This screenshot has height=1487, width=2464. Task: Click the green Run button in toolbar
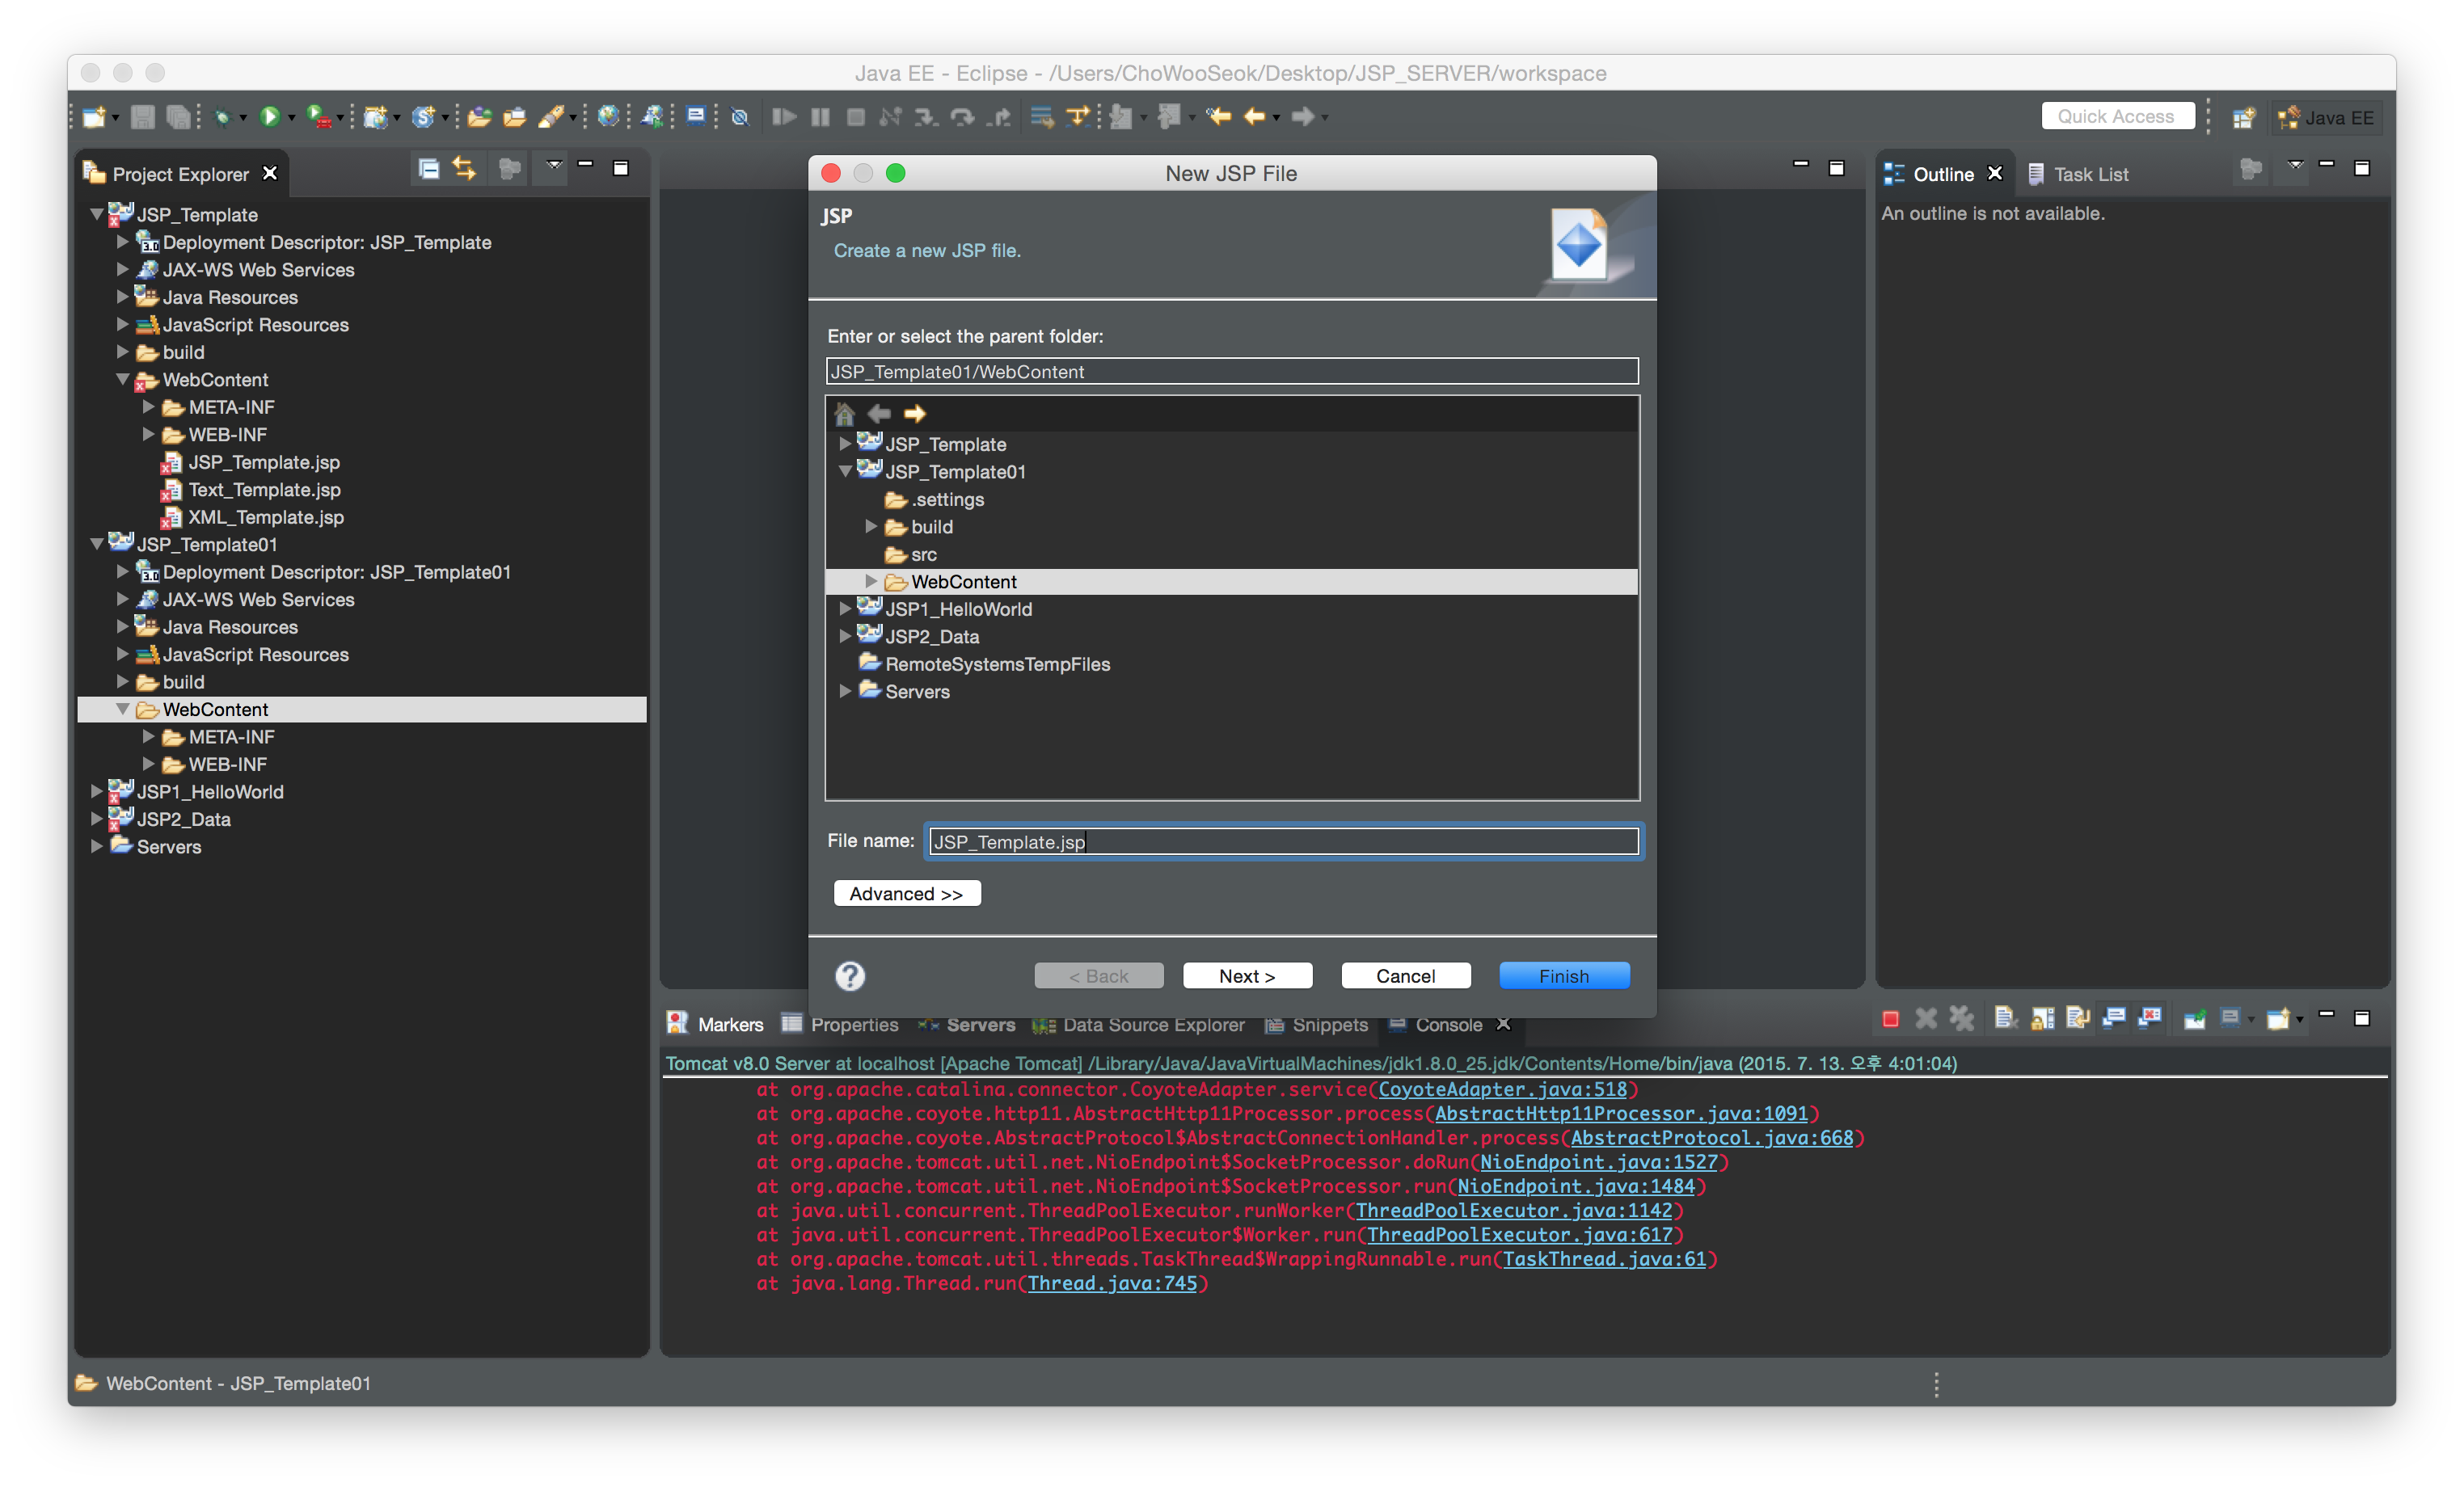[x=269, y=117]
